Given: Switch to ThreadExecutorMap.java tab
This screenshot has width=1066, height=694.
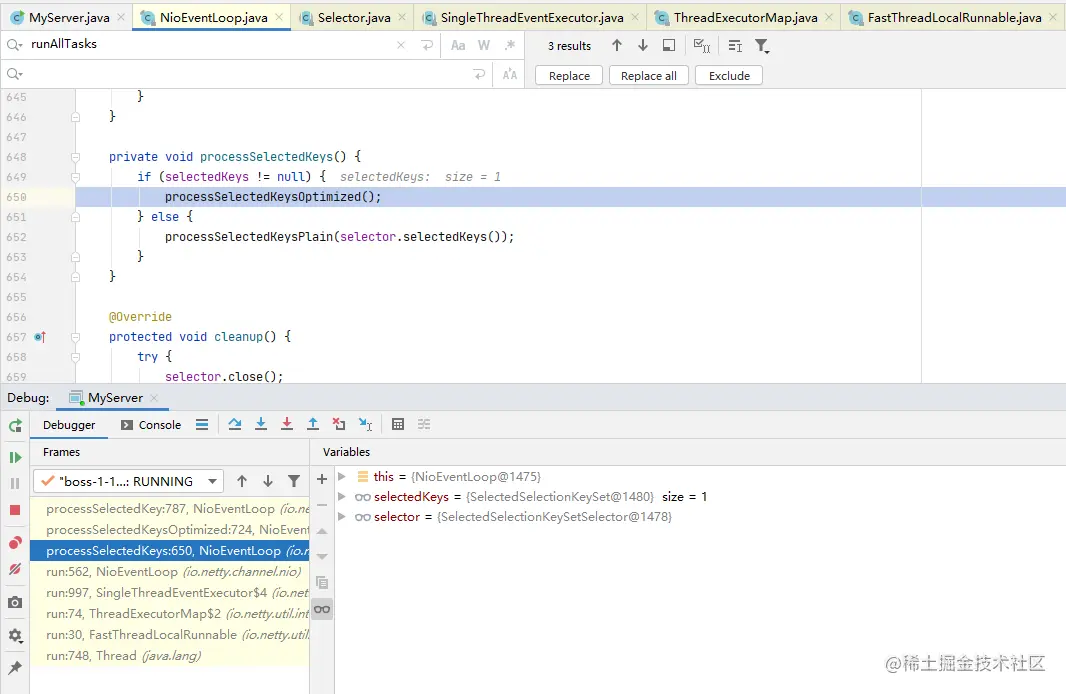Looking at the screenshot, I should coord(745,18).
